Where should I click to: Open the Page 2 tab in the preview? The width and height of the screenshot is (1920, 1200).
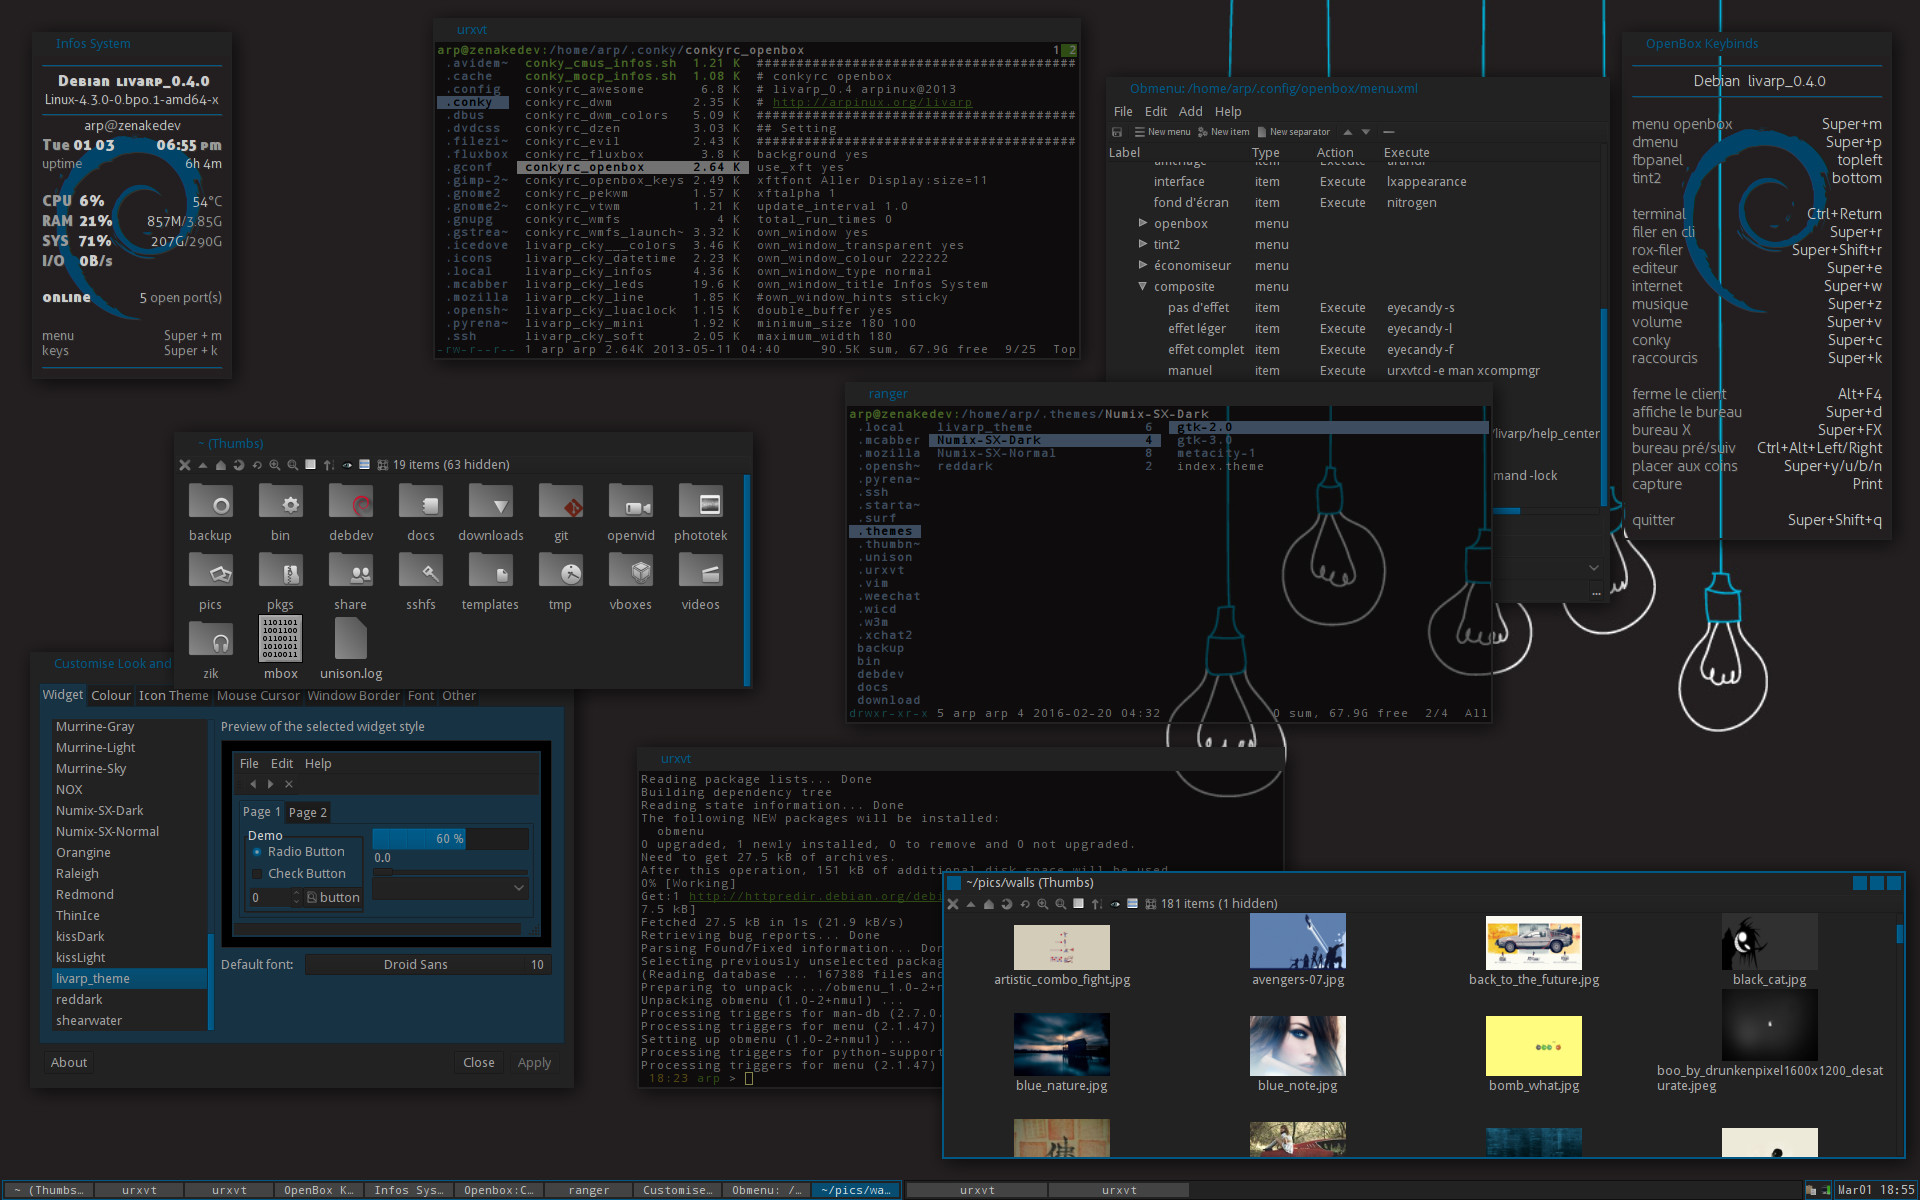(308, 812)
